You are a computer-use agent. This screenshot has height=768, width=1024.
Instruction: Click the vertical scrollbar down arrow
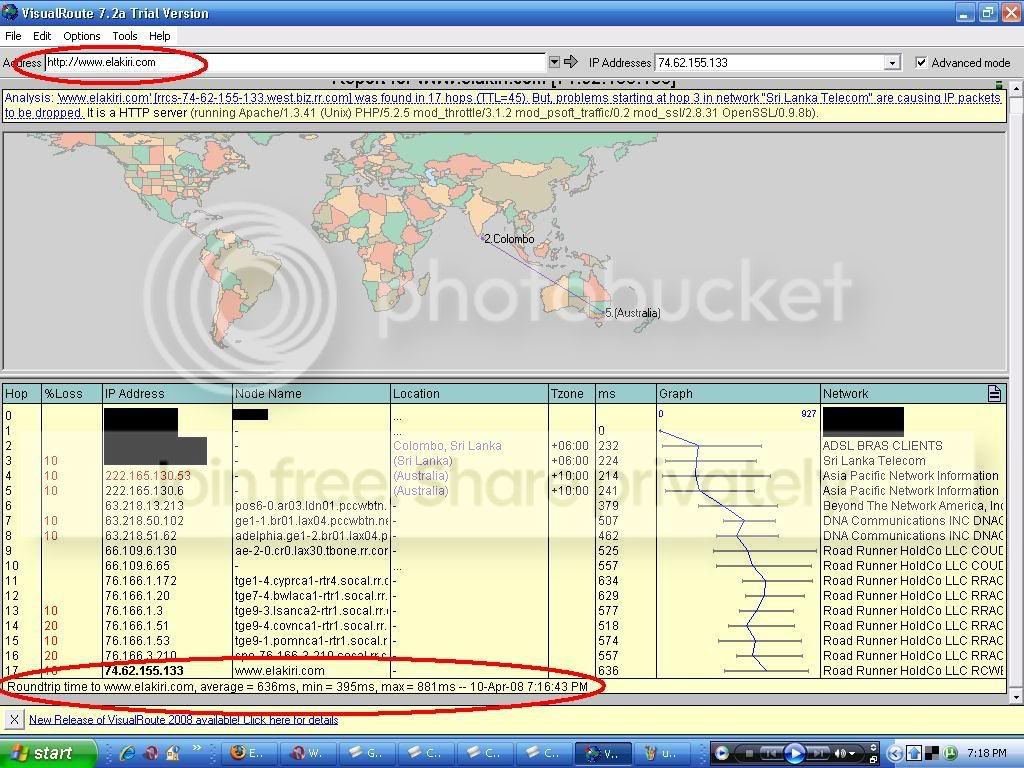pos(1016,697)
